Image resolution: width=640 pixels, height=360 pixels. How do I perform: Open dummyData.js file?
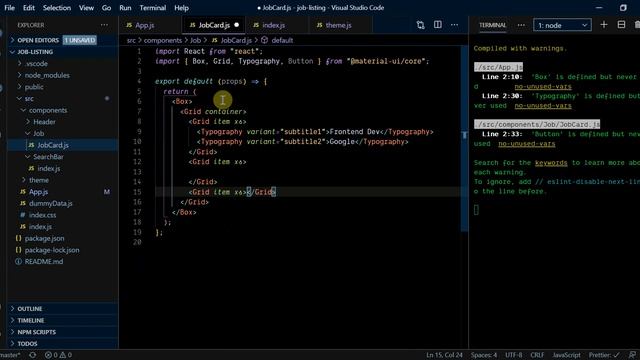[x=51, y=203]
